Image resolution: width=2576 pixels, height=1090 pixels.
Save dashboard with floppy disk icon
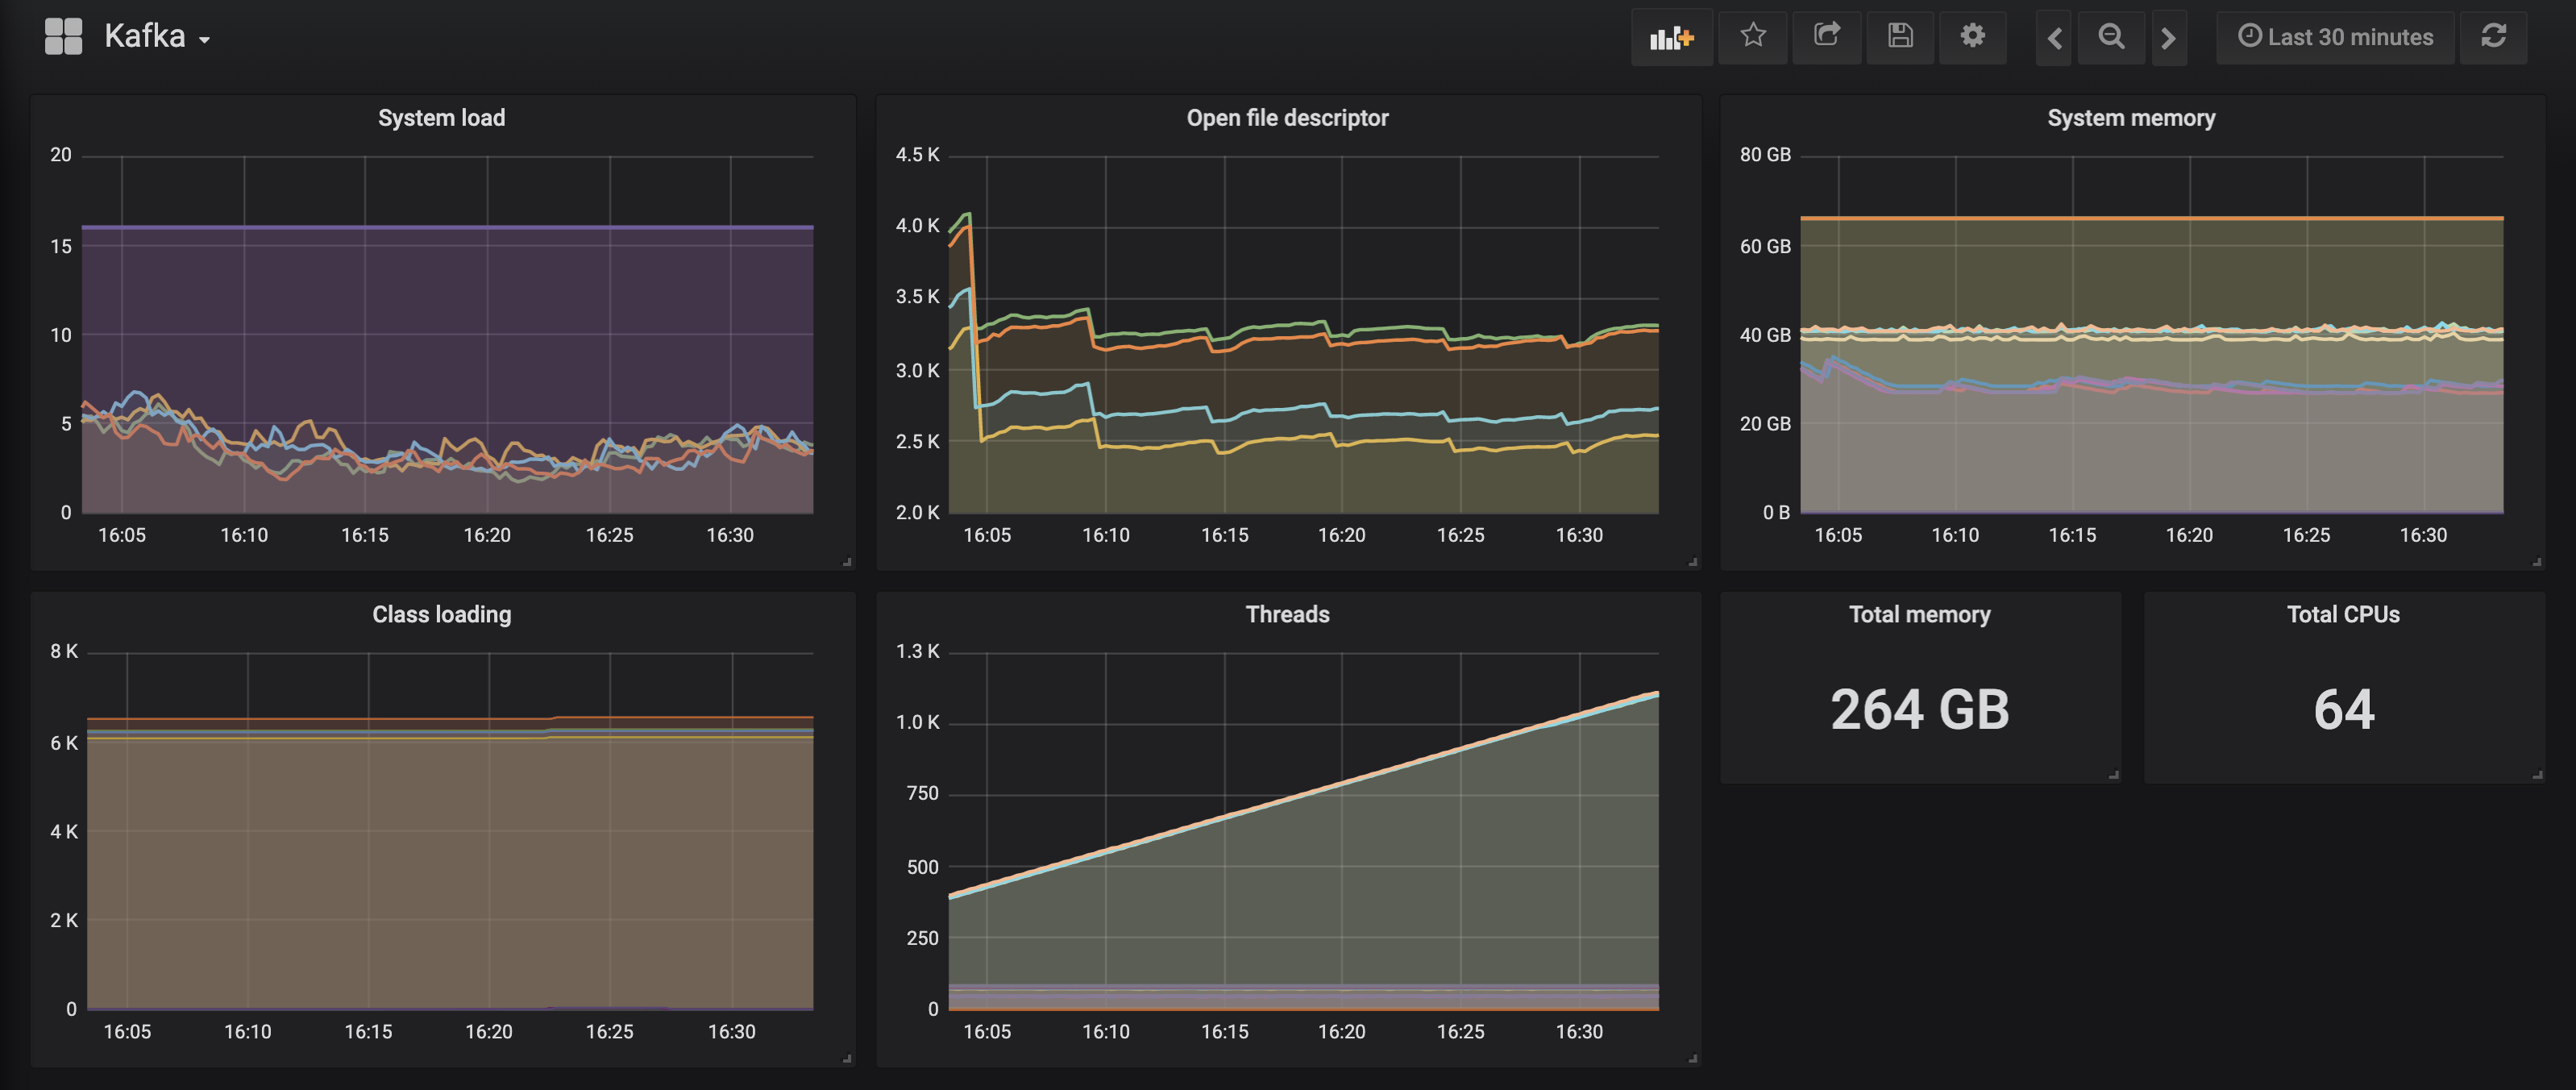click(1900, 36)
